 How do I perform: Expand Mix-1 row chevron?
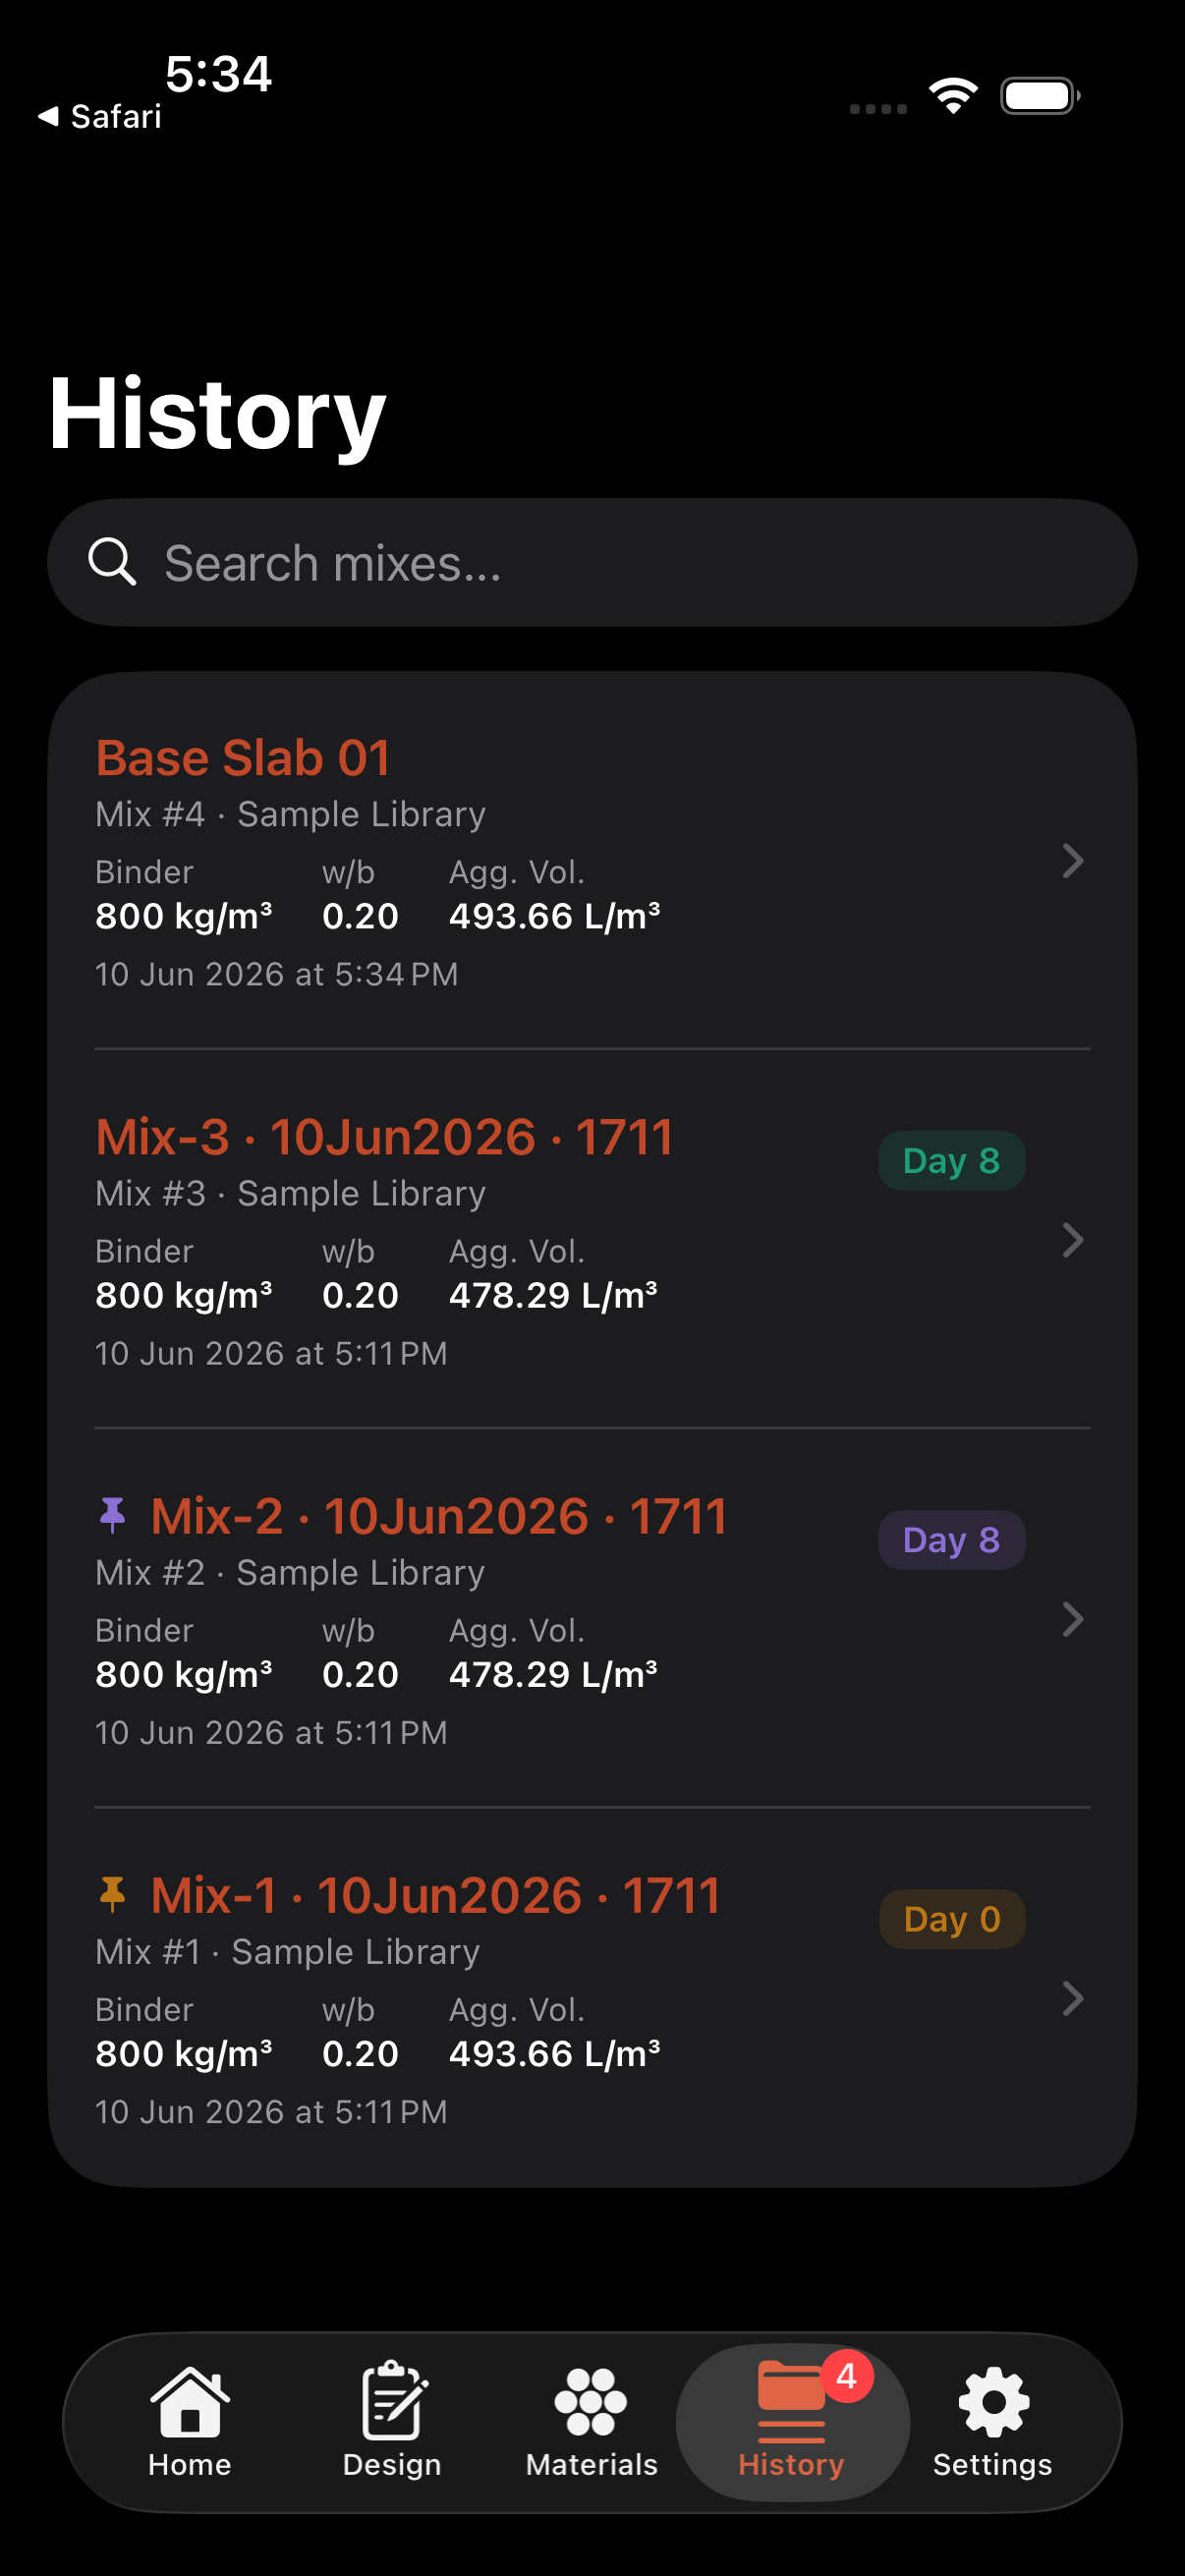pos(1073,1998)
